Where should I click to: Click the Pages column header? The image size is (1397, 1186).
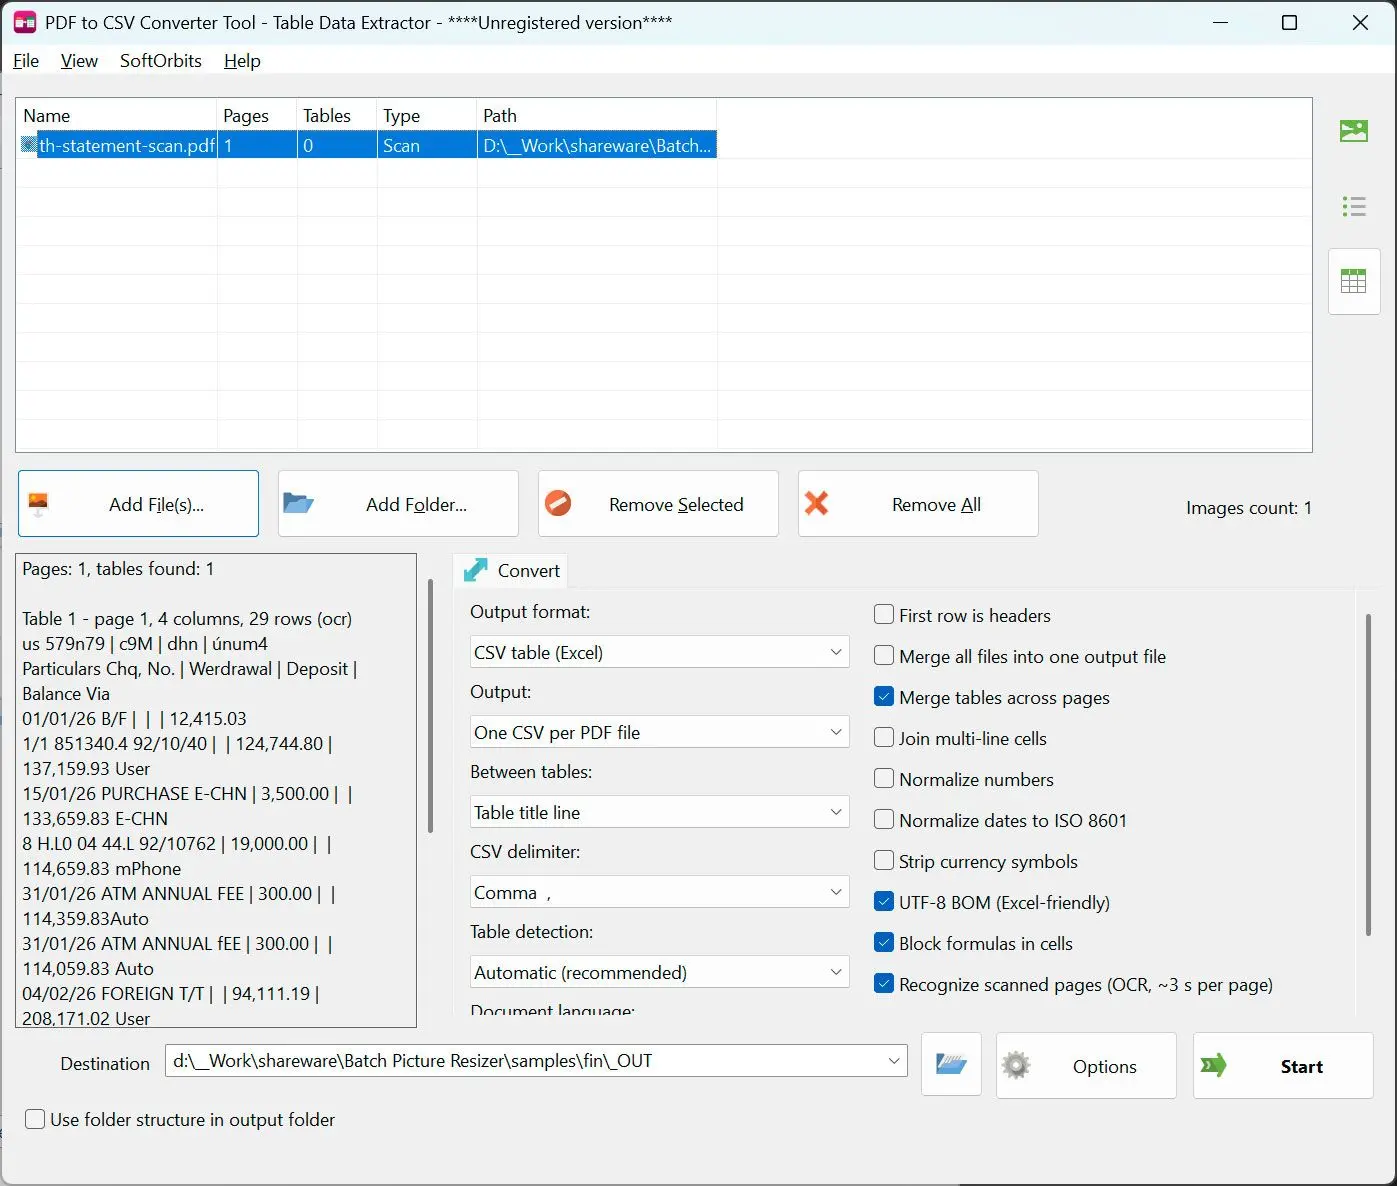pyautogui.click(x=257, y=115)
